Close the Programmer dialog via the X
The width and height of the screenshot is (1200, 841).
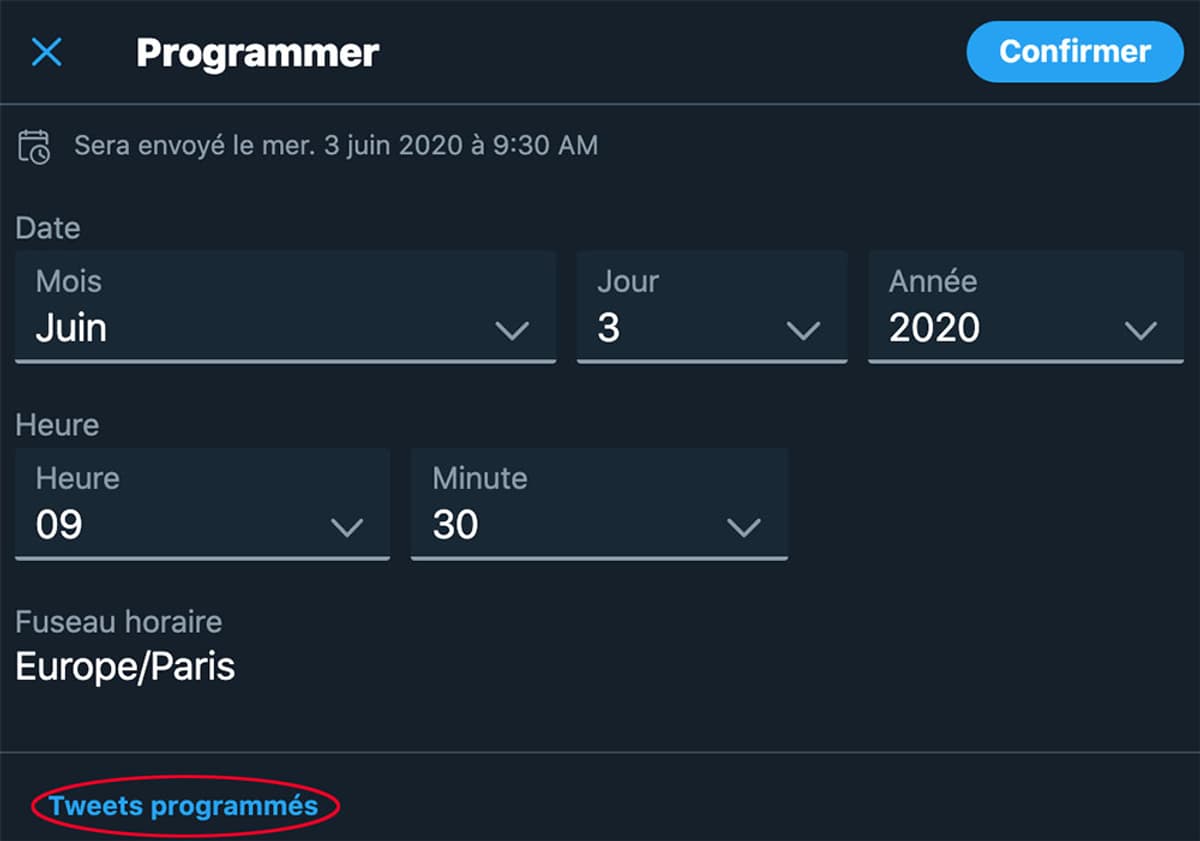[47, 52]
